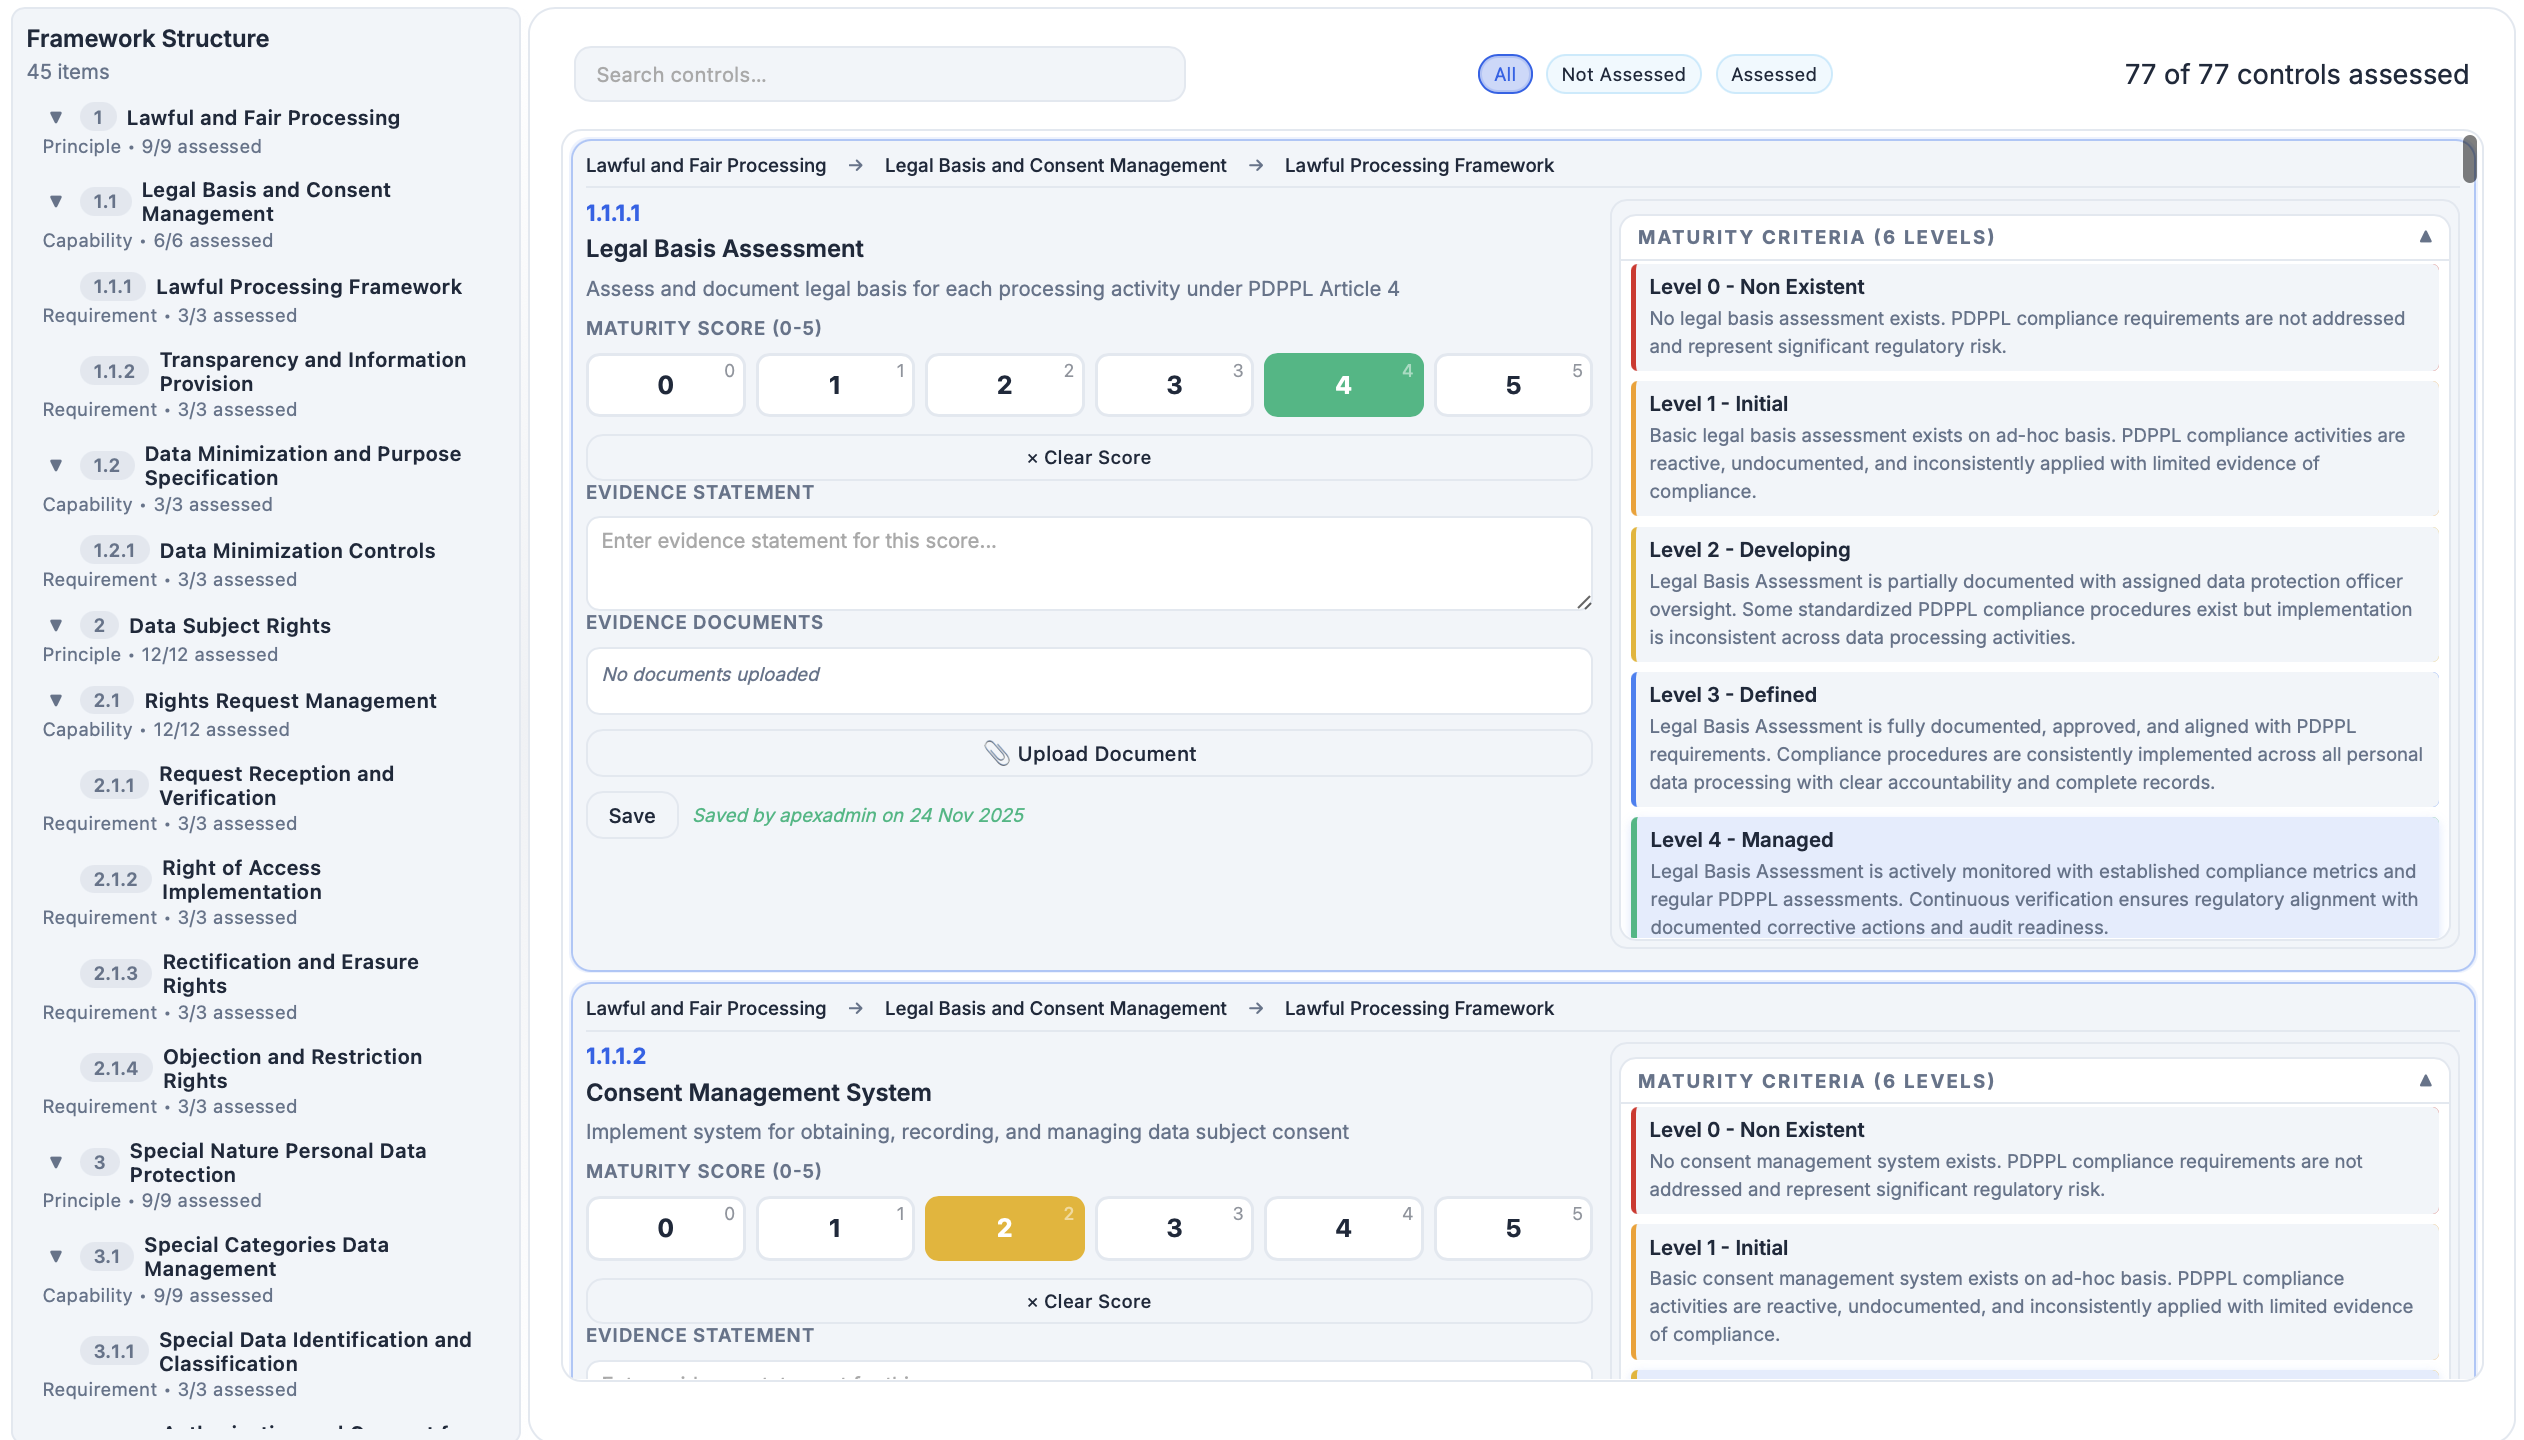Set Consent Management System maturity score to 3
2524x1440 pixels.
point(1174,1228)
